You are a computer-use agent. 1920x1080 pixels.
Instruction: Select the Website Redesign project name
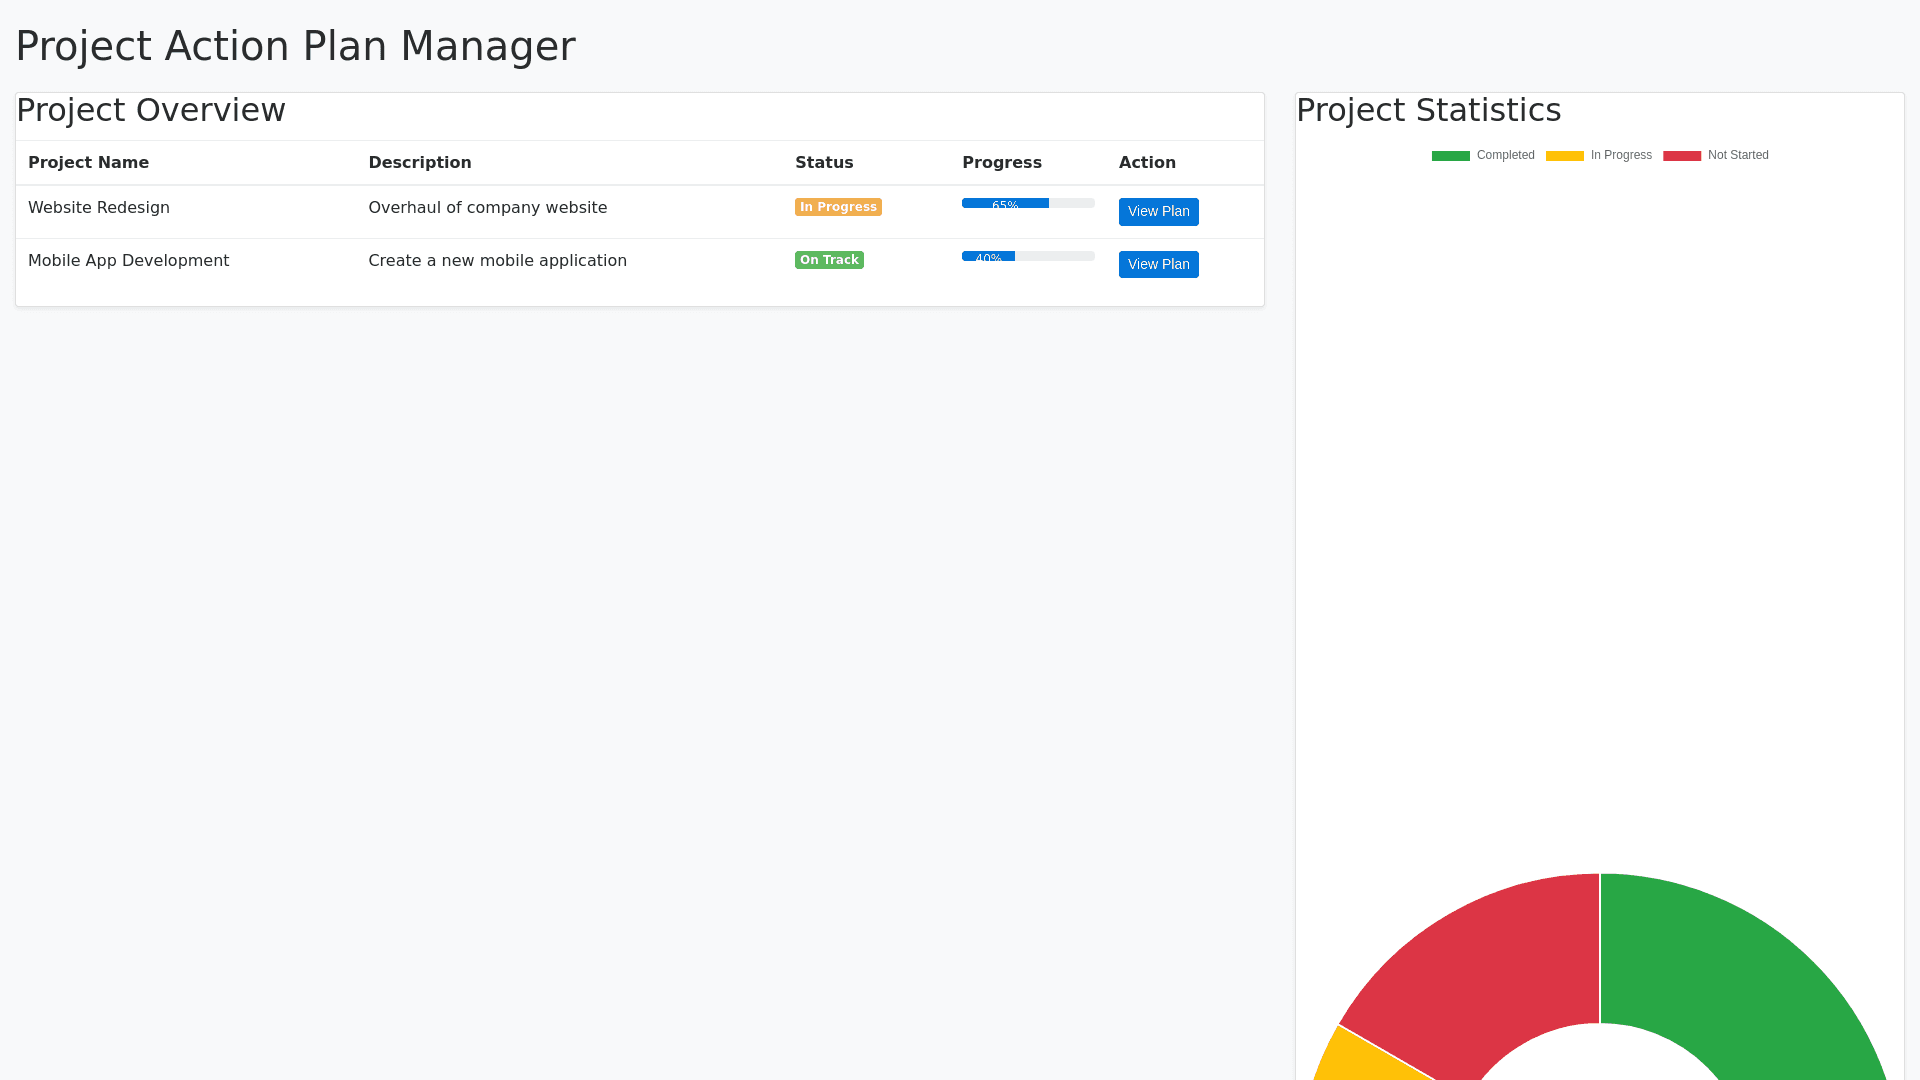(99, 208)
